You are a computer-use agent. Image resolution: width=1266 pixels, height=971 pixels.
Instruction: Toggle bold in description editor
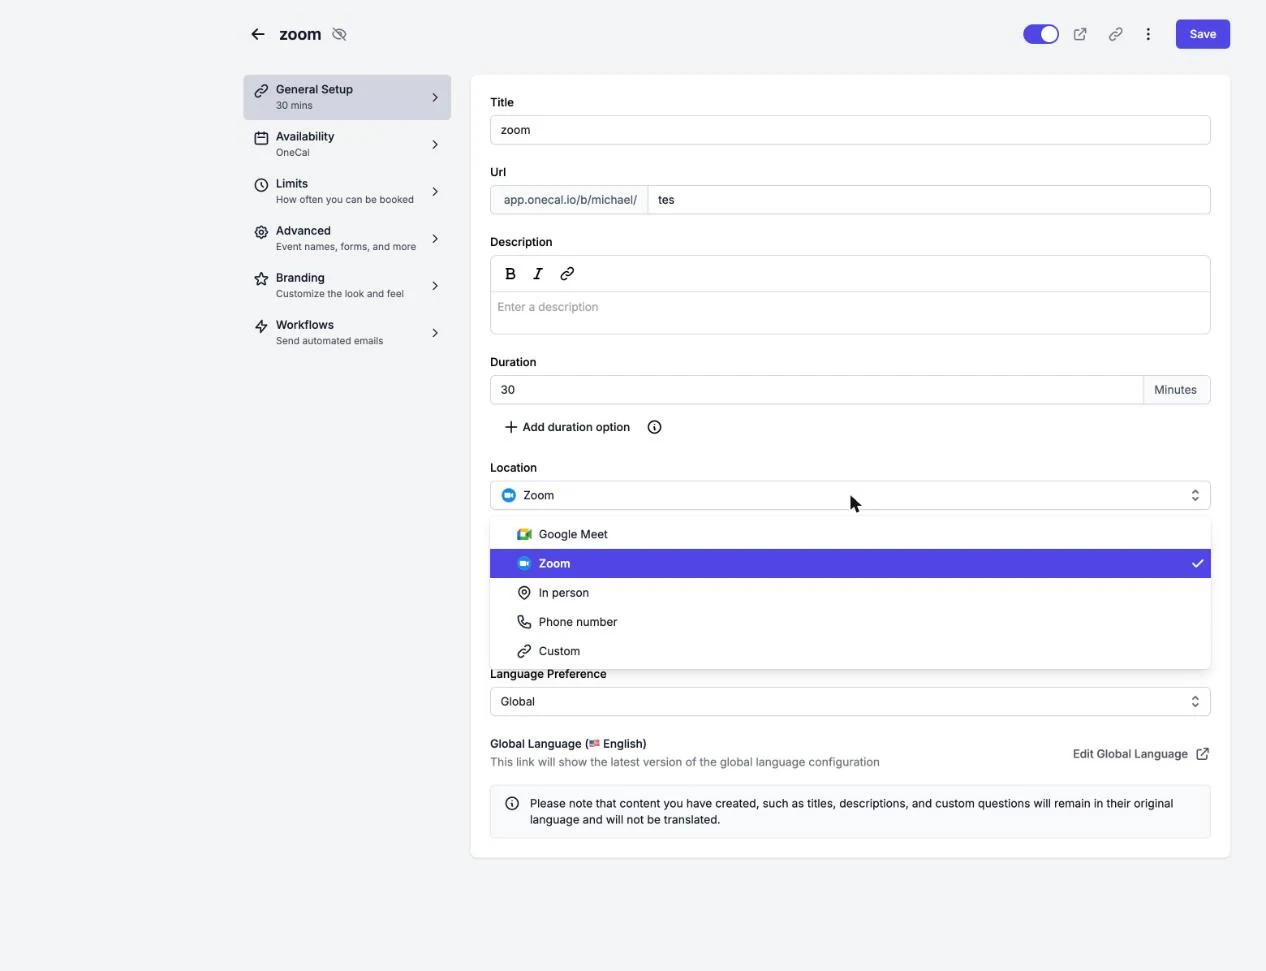[x=510, y=274]
